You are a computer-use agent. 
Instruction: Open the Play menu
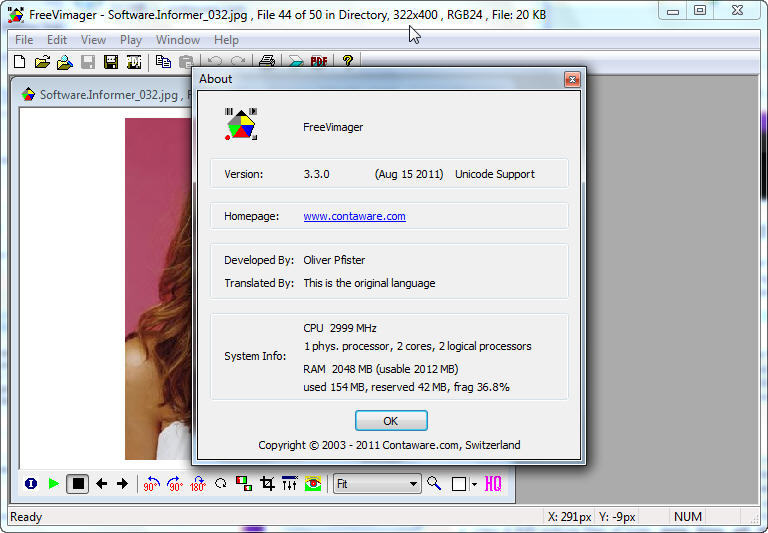pos(131,40)
